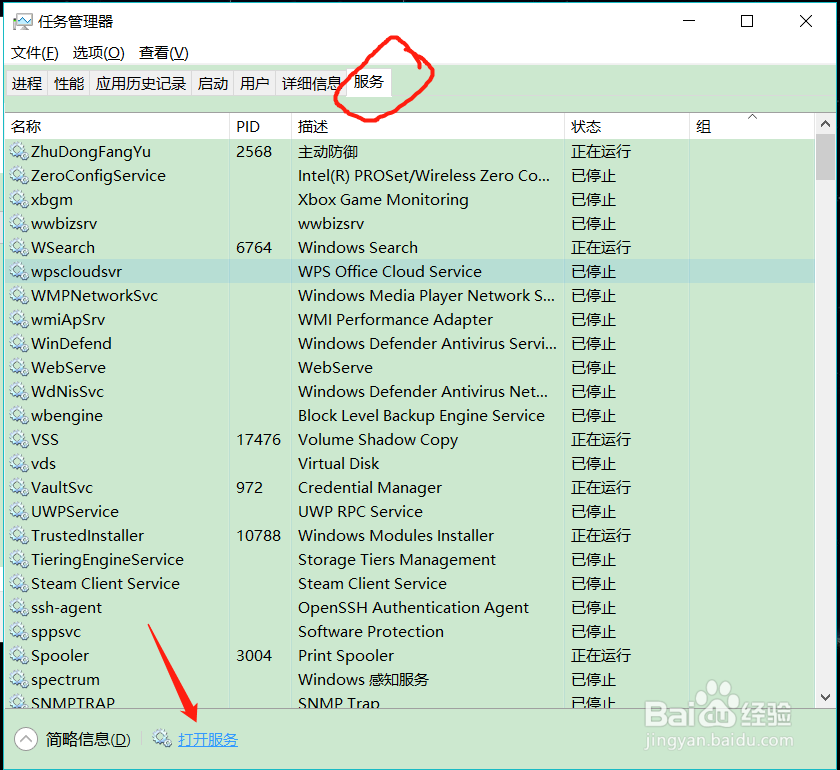The width and height of the screenshot is (840, 770).
Task: Click the scrollbar down arrow
Action: pyautogui.click(x=825, y=697)
